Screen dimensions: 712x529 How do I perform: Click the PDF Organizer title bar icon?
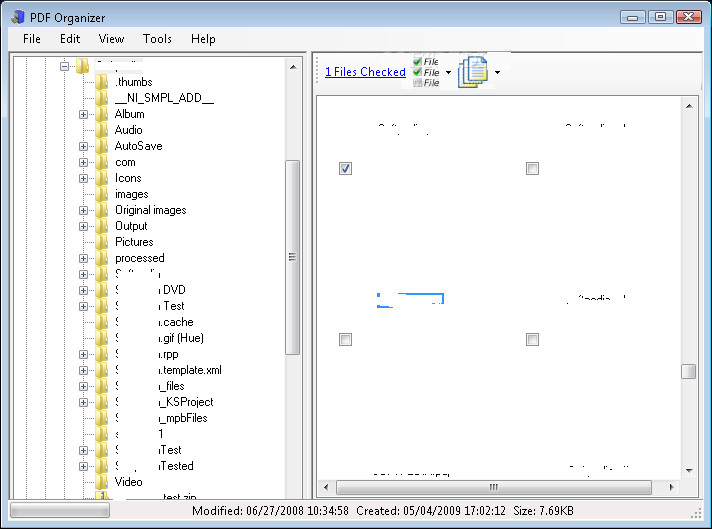(18, 17)
